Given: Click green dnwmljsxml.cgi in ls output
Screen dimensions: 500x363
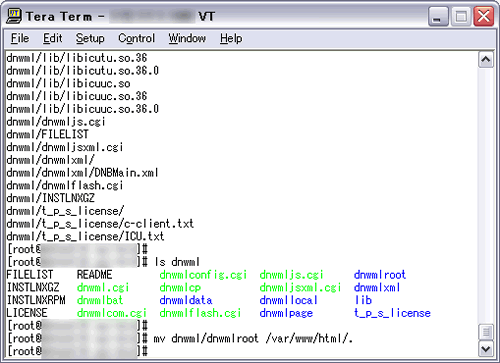Looking at the screenshot, I should pyautogui.click(x=300, y=287).
